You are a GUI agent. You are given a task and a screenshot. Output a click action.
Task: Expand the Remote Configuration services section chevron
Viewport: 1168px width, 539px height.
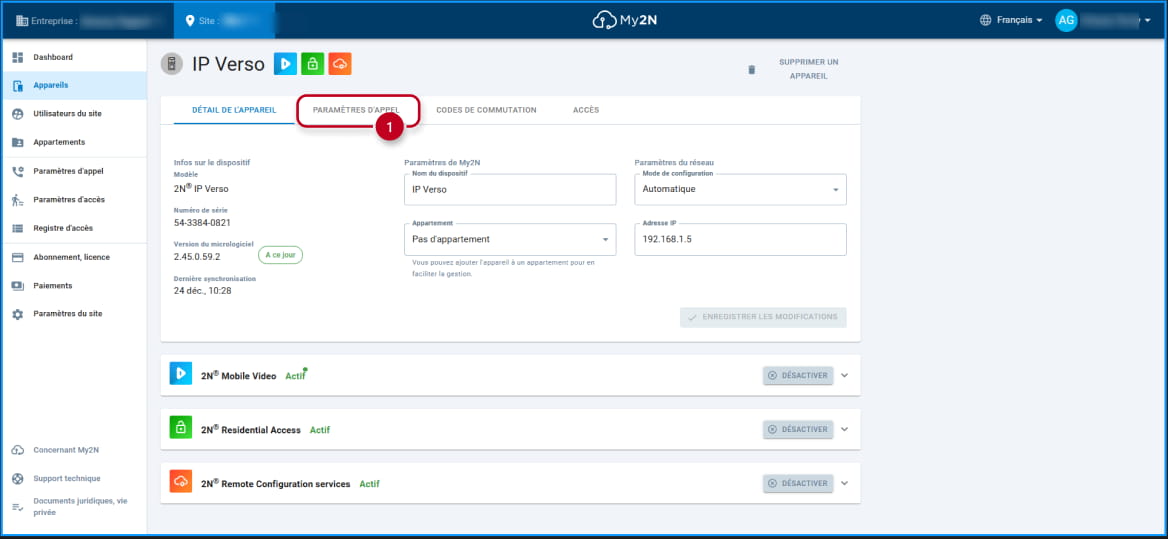844,483
